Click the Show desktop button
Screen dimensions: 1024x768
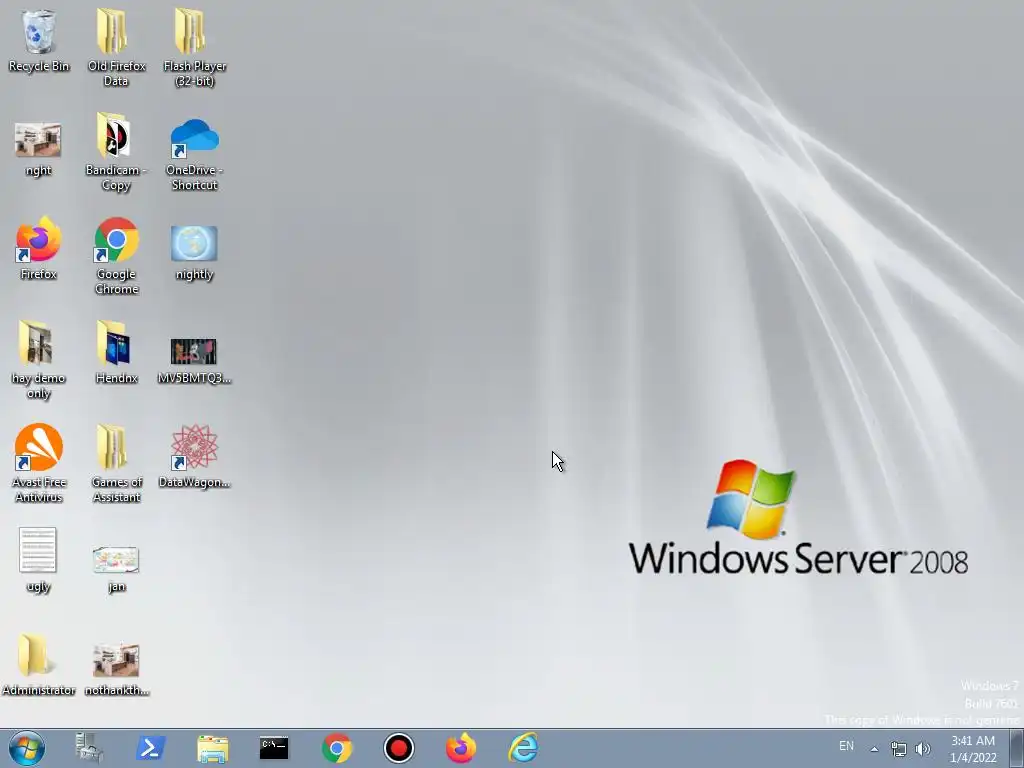point(1017,748)
